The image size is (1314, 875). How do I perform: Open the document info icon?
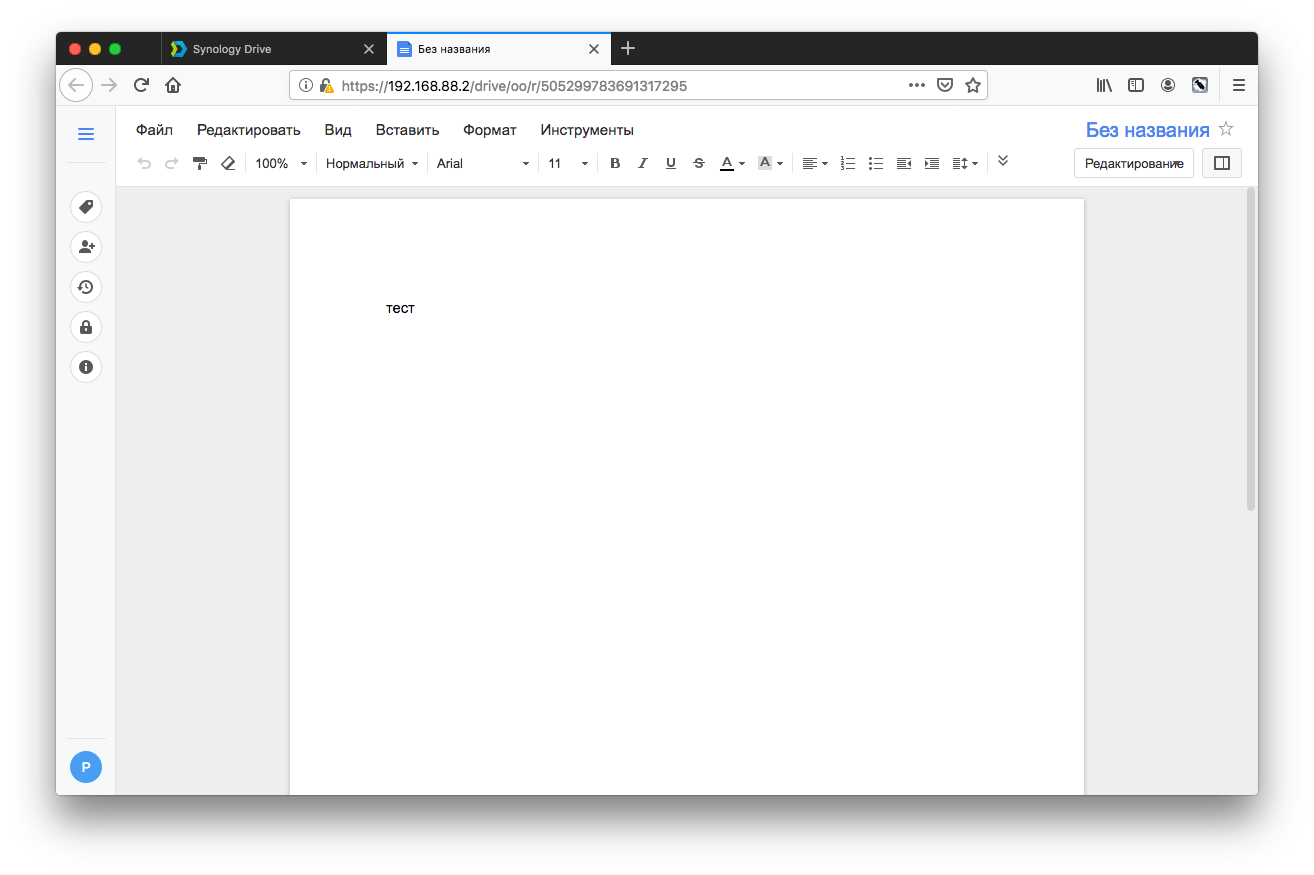tap(86, 367)
